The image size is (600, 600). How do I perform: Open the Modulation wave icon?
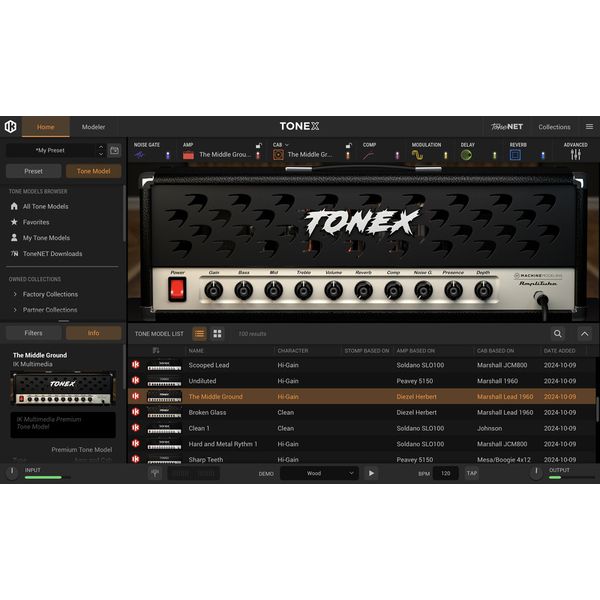[417, 155]
